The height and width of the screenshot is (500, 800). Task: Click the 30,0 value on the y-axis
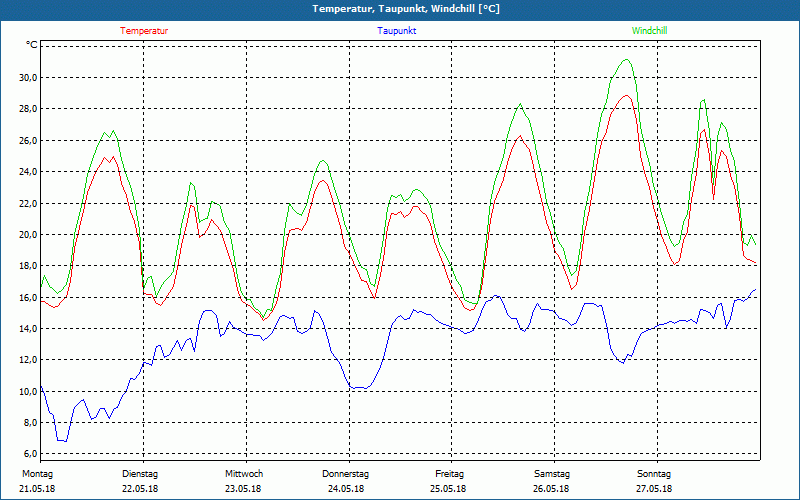[x=27, y=77]
